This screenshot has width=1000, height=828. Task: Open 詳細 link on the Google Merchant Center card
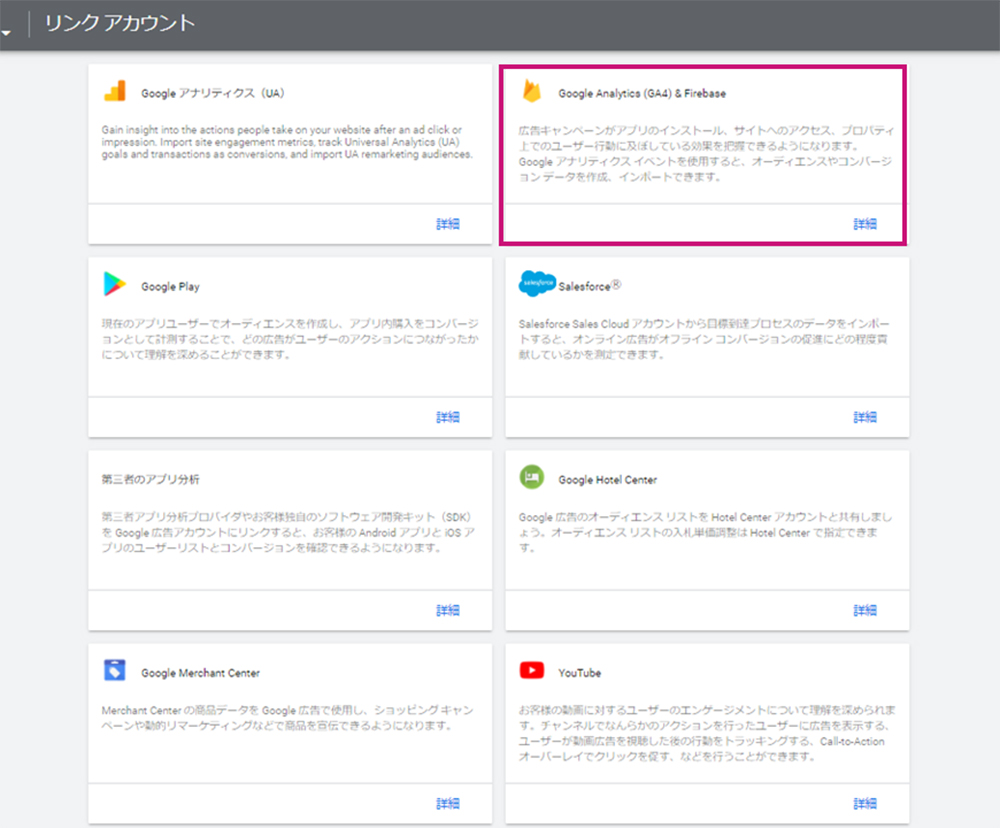[448, 804]
